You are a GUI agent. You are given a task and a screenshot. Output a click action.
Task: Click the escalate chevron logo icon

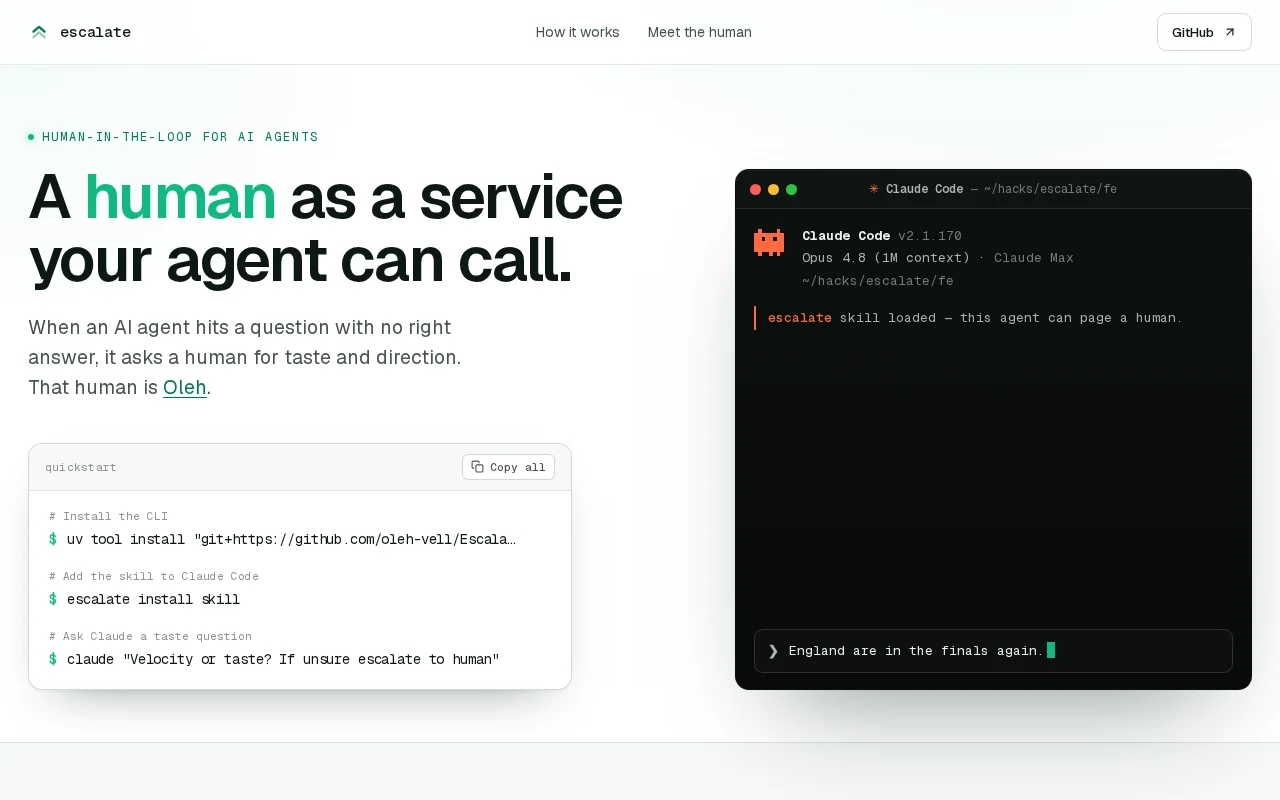click(x=39, y=32)
